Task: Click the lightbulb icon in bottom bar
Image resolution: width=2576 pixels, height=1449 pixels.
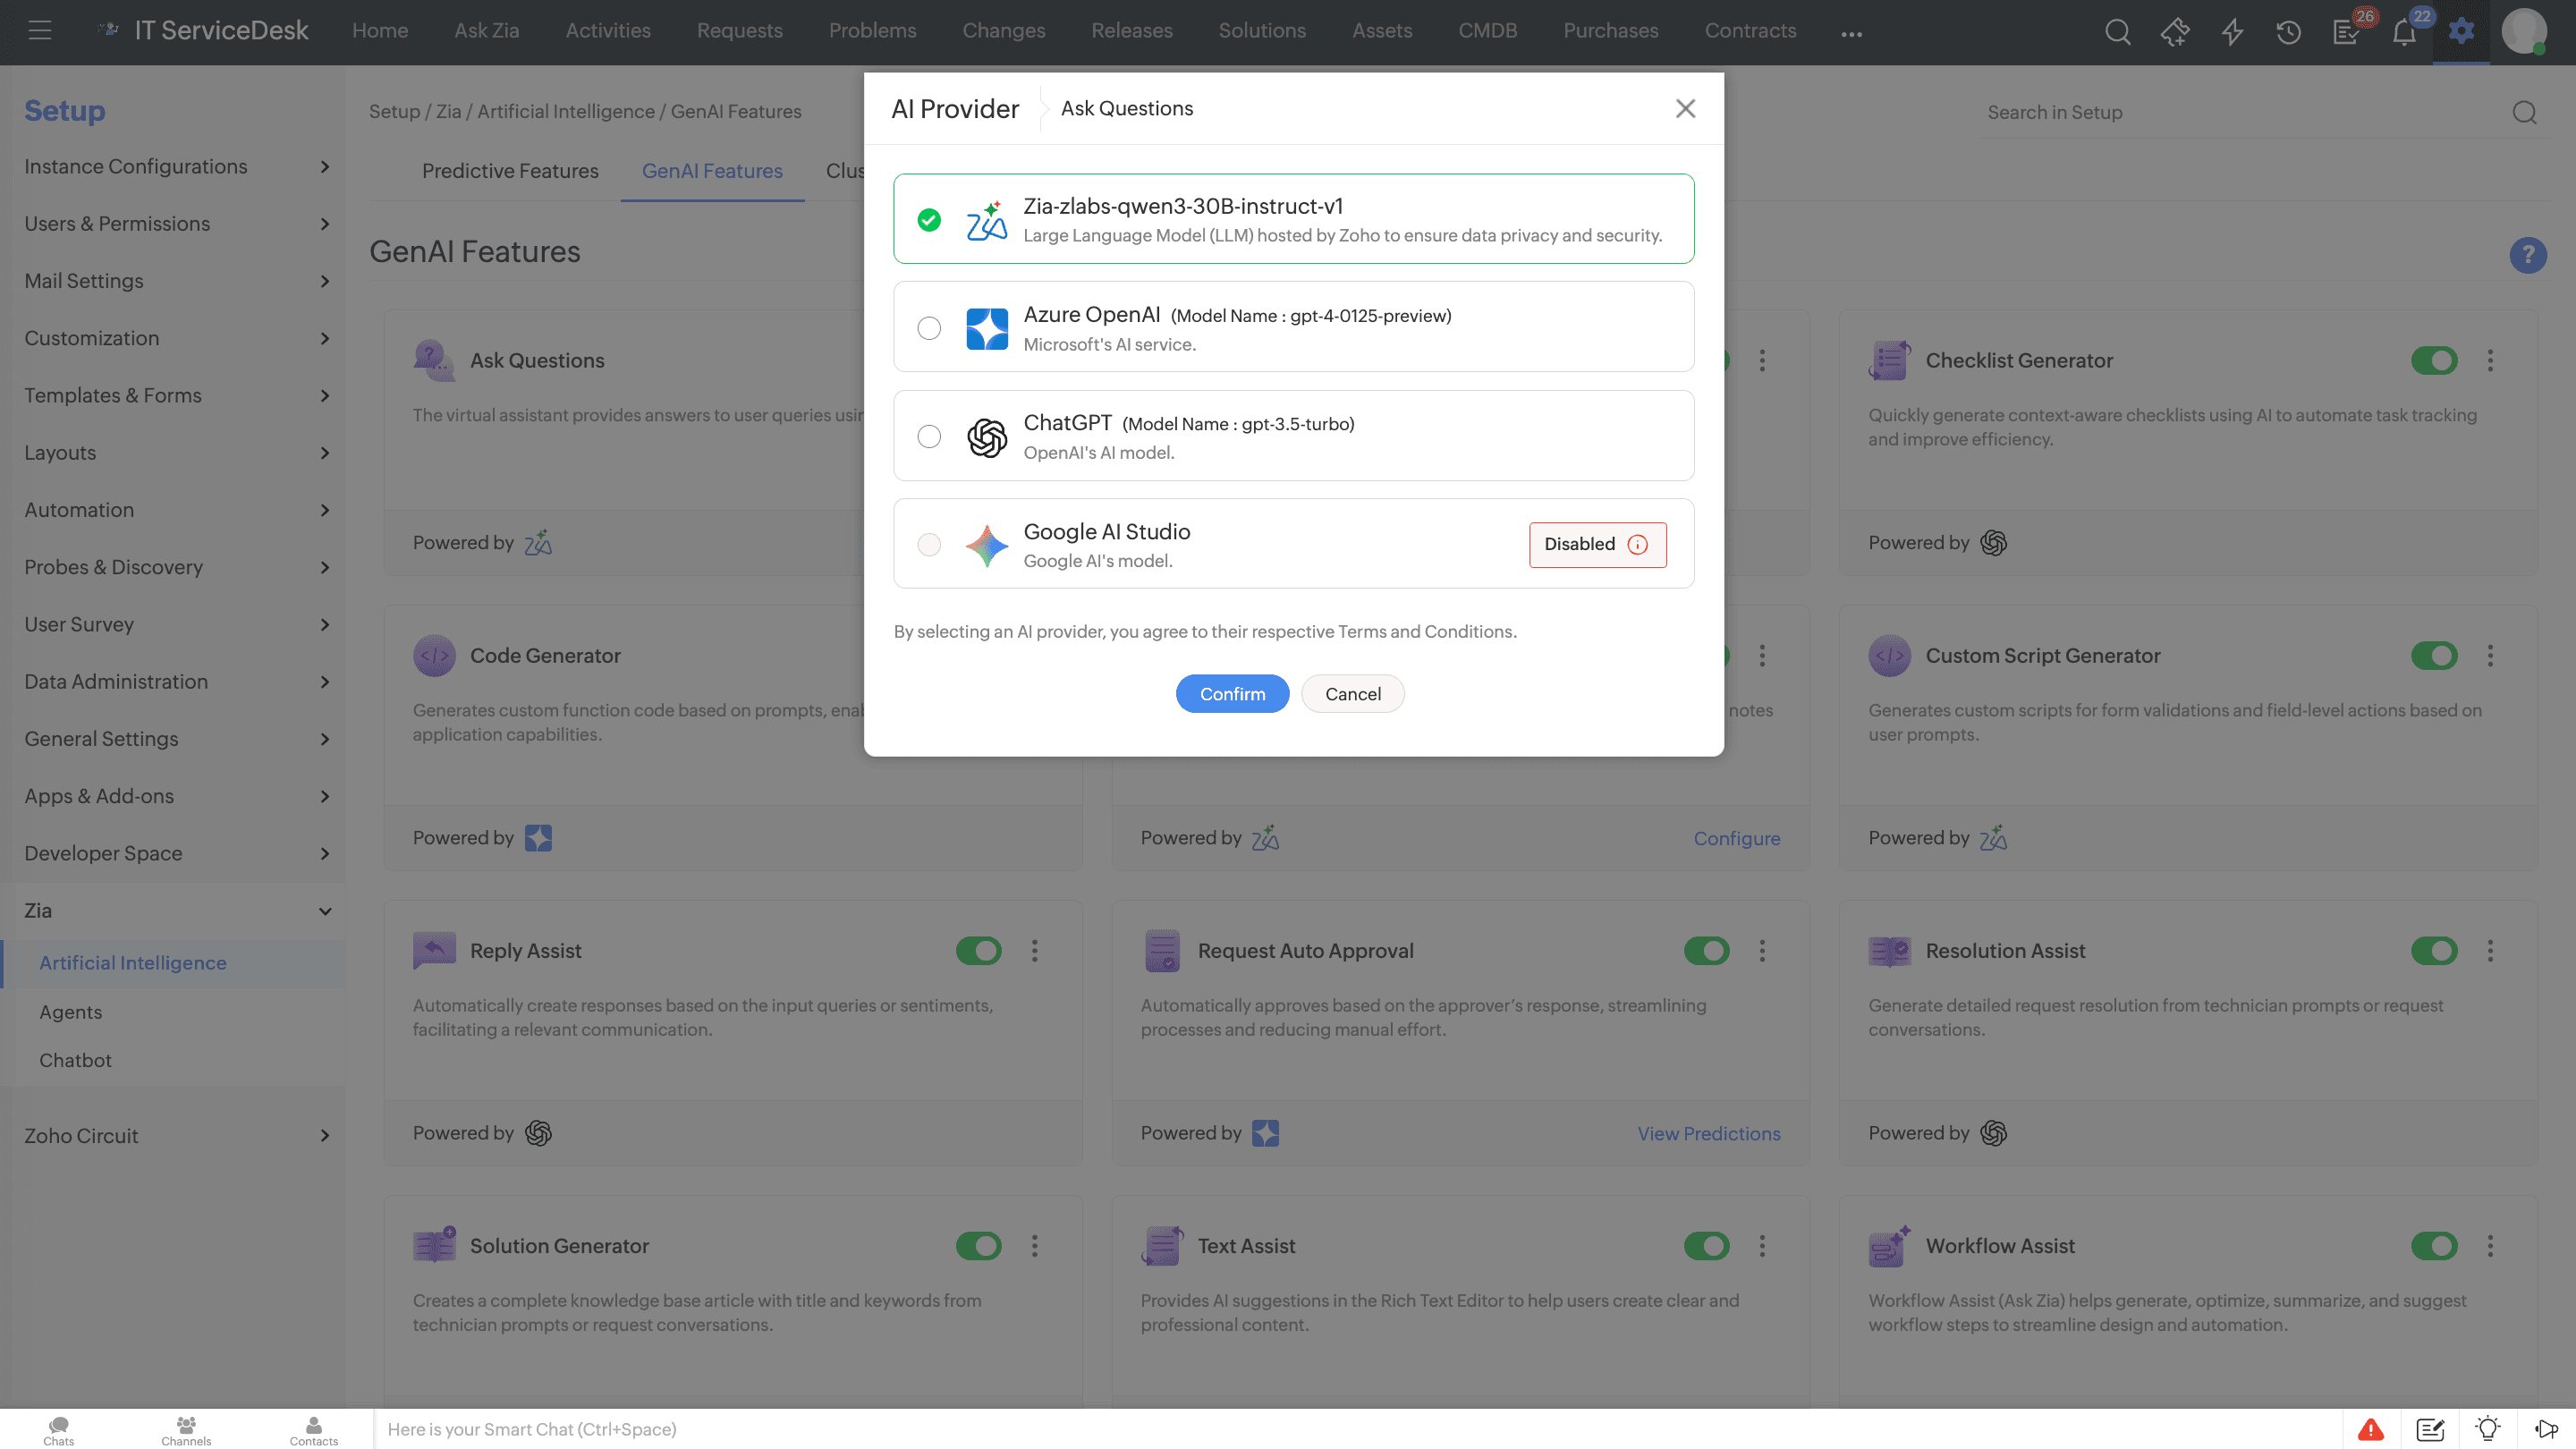Action: 2488,1429
